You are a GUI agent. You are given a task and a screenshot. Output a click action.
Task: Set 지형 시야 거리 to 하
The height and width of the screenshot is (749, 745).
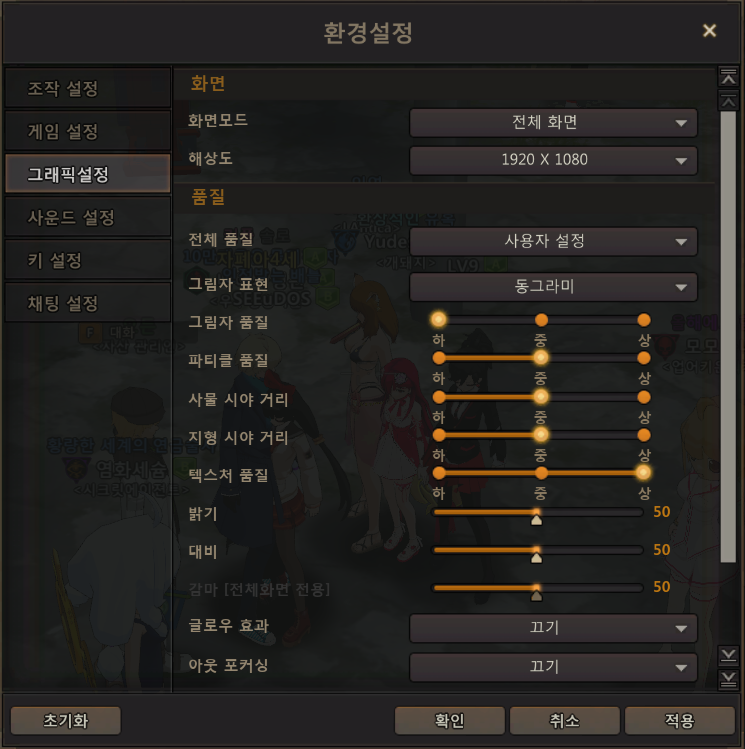click(x=439, y=435)
